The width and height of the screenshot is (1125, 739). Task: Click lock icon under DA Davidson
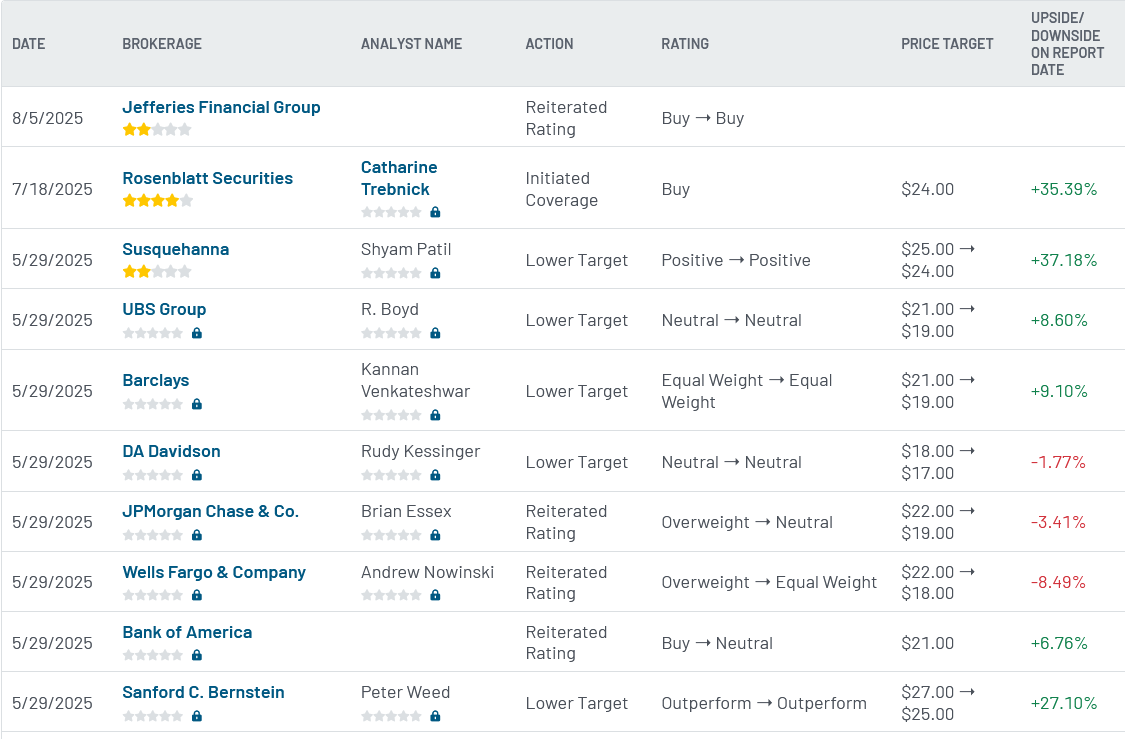point(197,475)
